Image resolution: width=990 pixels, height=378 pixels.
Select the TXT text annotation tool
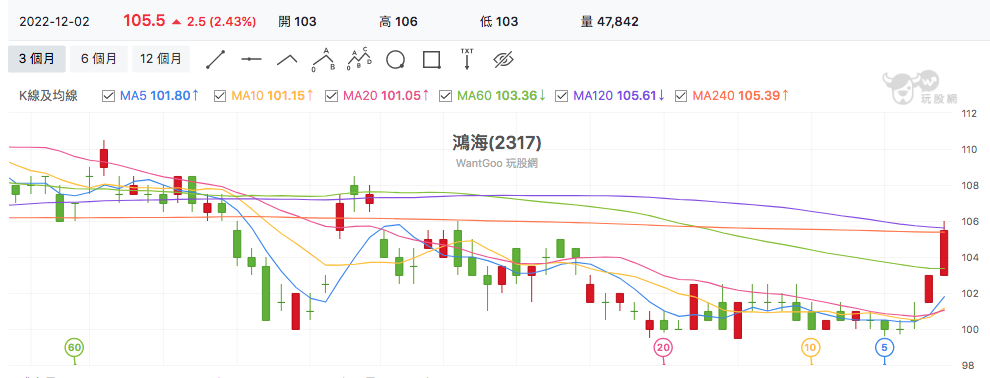point(467,59)
